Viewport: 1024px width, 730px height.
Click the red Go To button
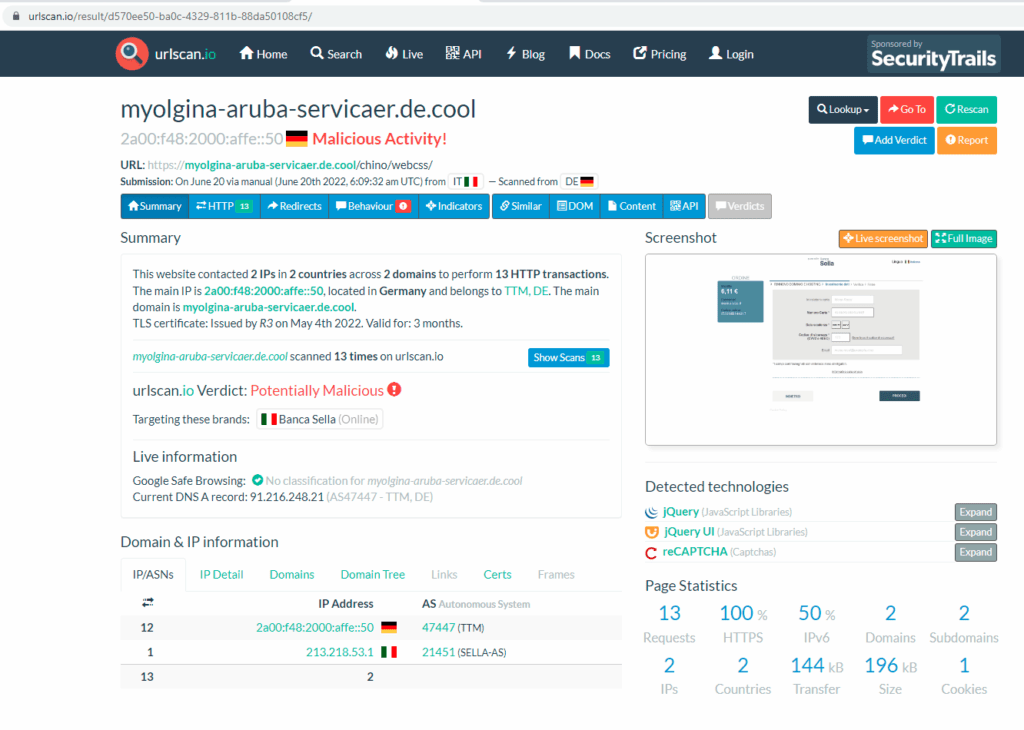[x=906, y=110]
